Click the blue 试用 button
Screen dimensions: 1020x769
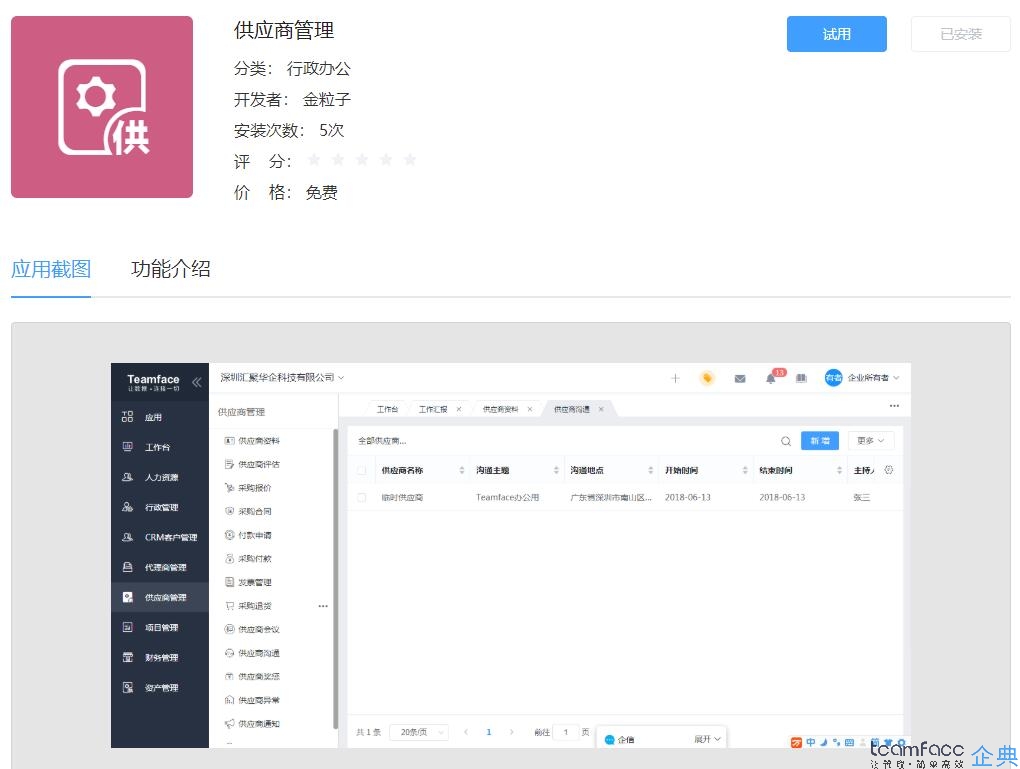coord(837,34)
